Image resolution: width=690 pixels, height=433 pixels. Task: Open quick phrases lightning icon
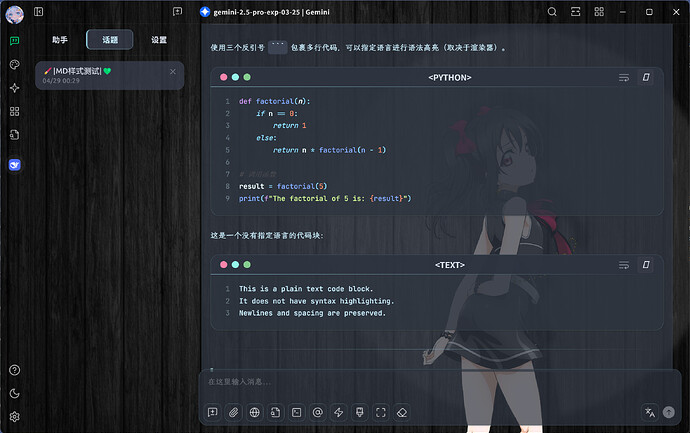pyautogui.click(x=338, y=412)
